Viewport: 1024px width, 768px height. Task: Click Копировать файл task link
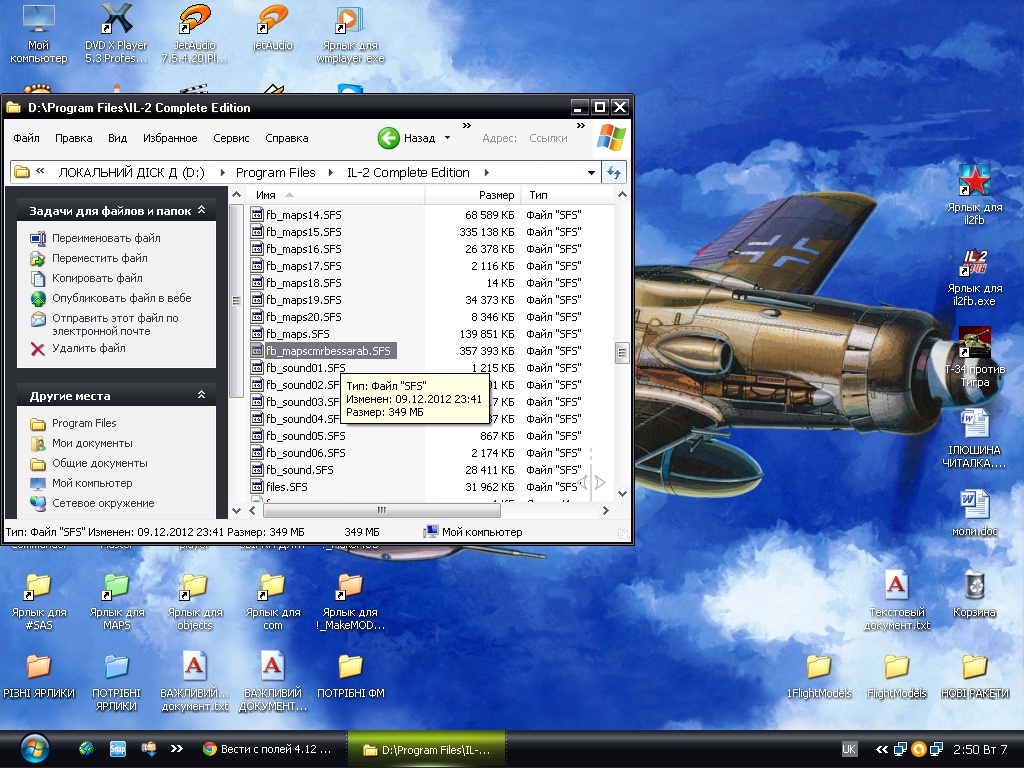(x=97, y=278)
